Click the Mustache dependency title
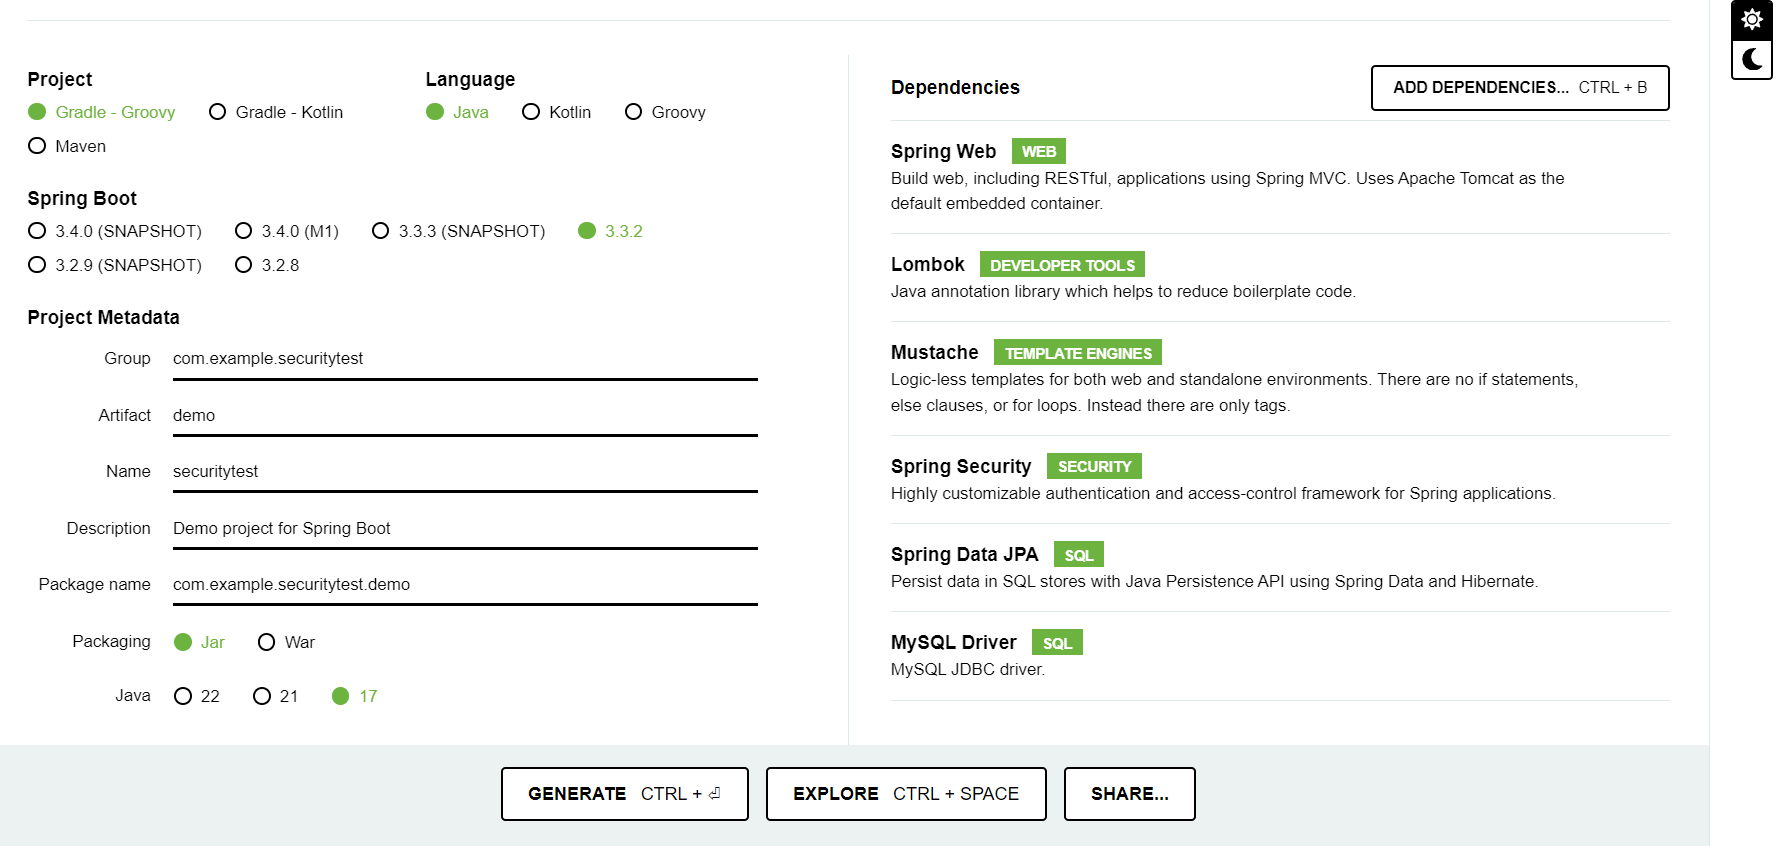 click(935, 352)
